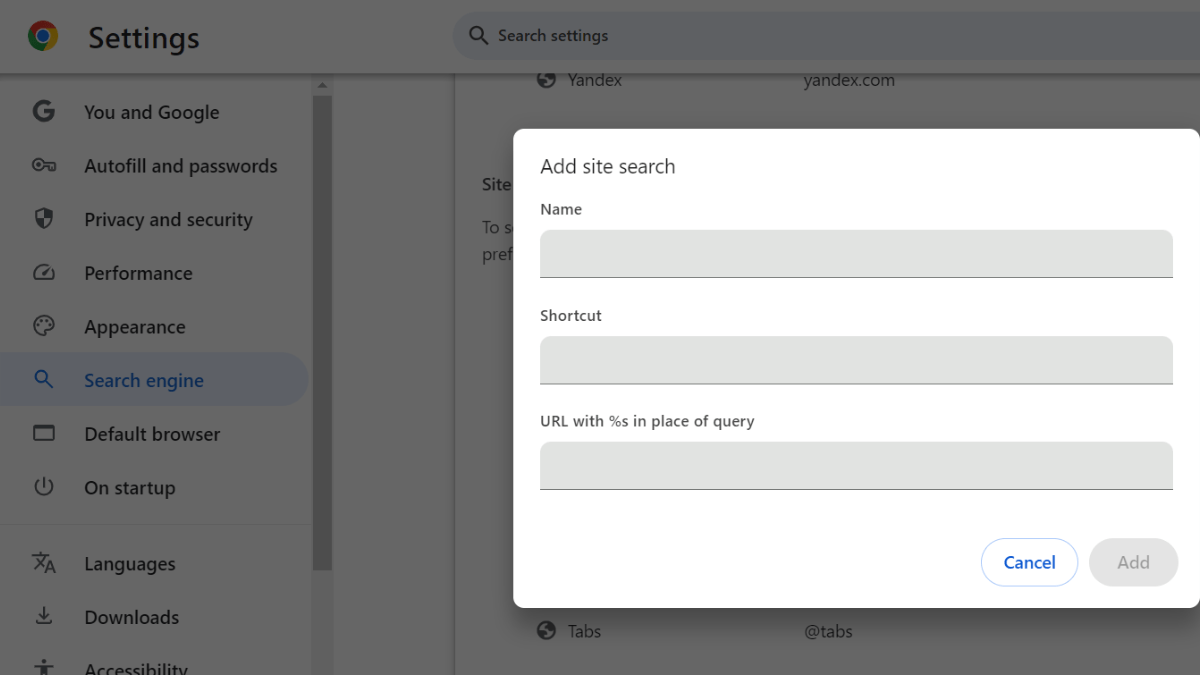
Task: Open the Default browser settings section
Action: tap(151, 433)
